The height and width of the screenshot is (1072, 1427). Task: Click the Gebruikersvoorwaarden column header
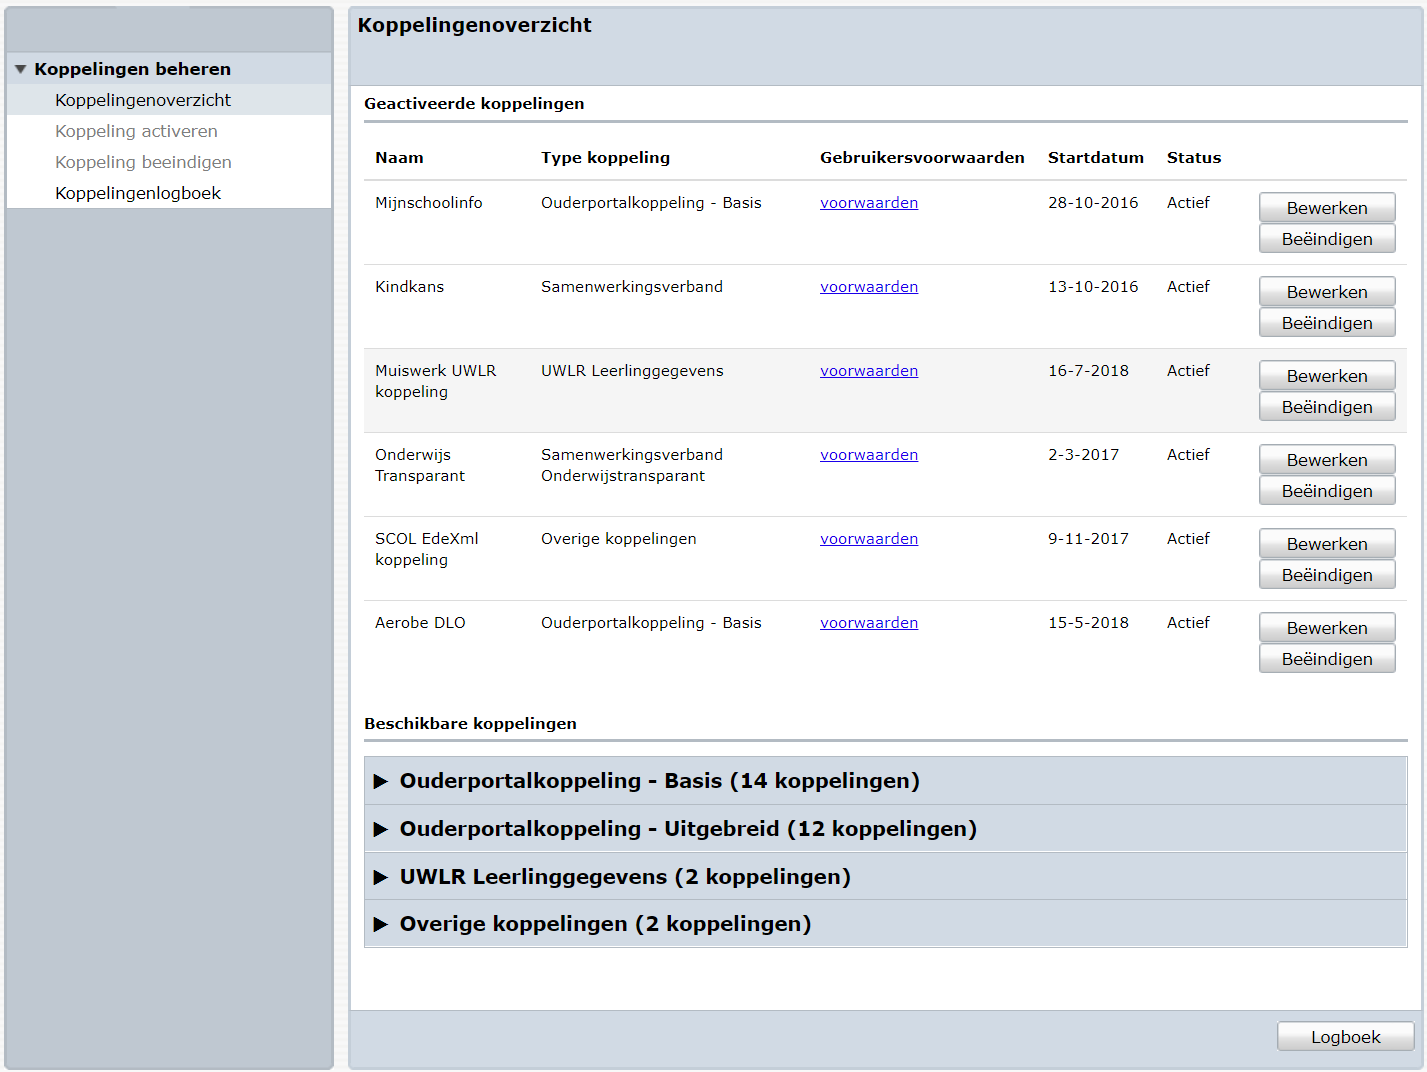(x=922, y=158)
